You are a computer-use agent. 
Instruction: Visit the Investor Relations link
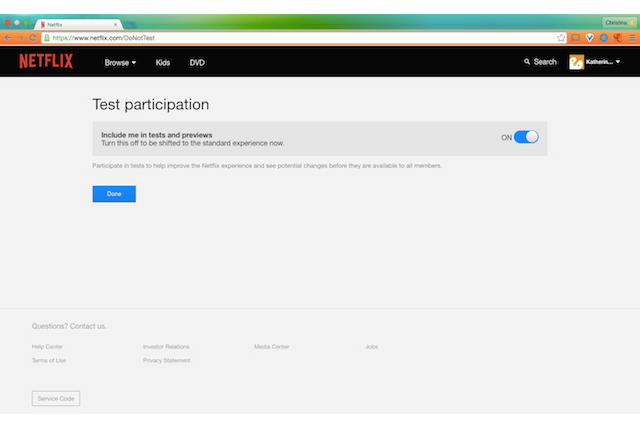click(166, 346)
